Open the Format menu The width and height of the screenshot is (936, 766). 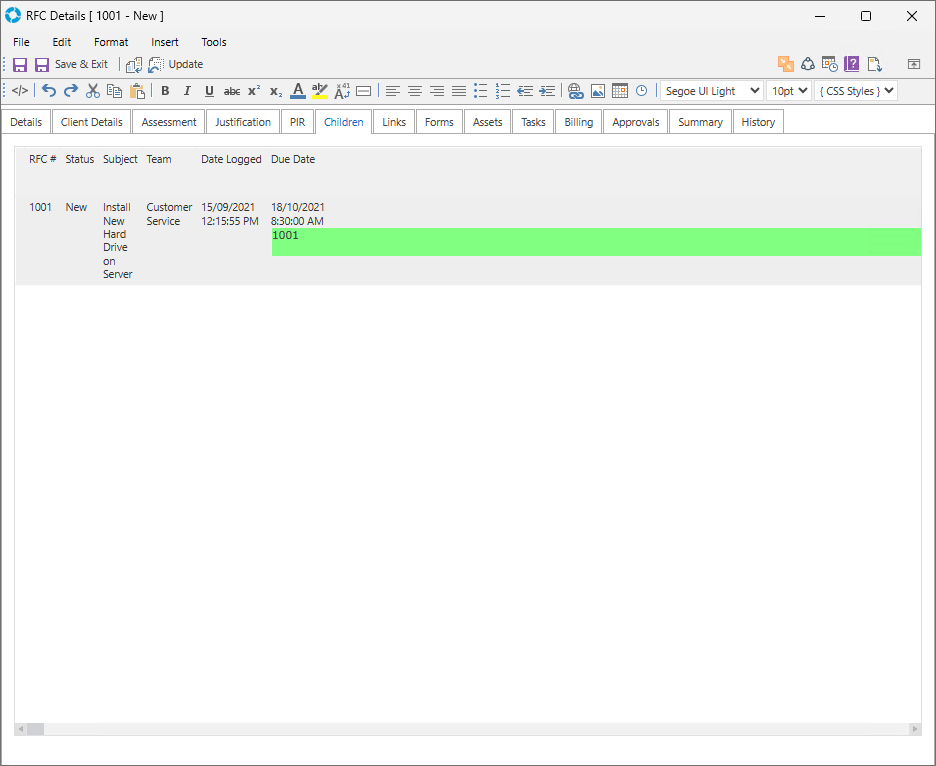pos(111,42)
